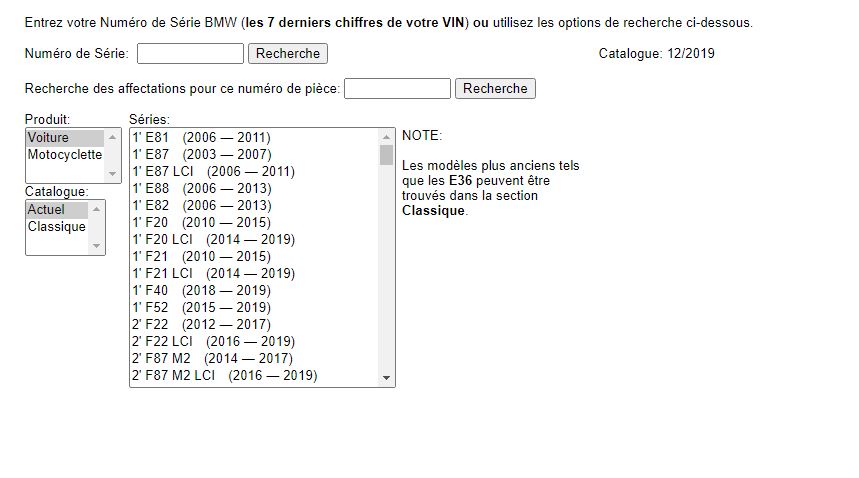Click the part number search input field
The width and height of the screenshot is (859, 478).
click(x=397, y=88)
